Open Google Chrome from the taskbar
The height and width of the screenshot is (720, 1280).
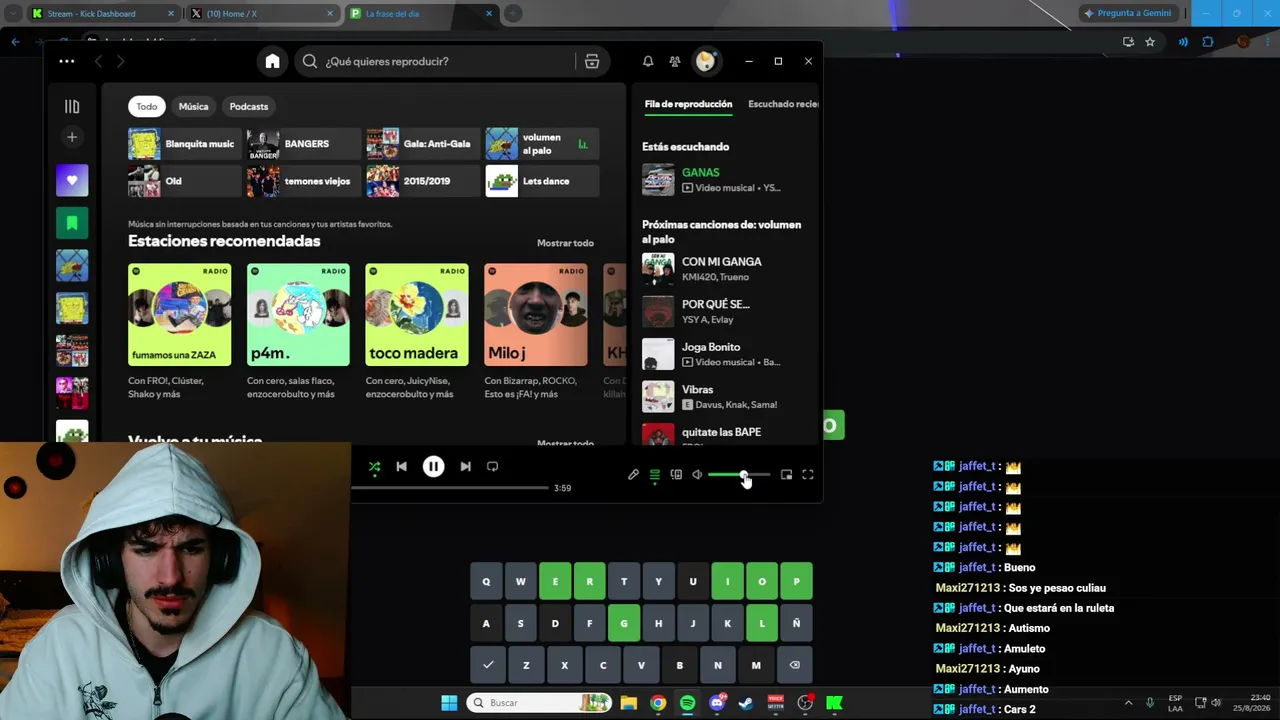click(658, 703)
